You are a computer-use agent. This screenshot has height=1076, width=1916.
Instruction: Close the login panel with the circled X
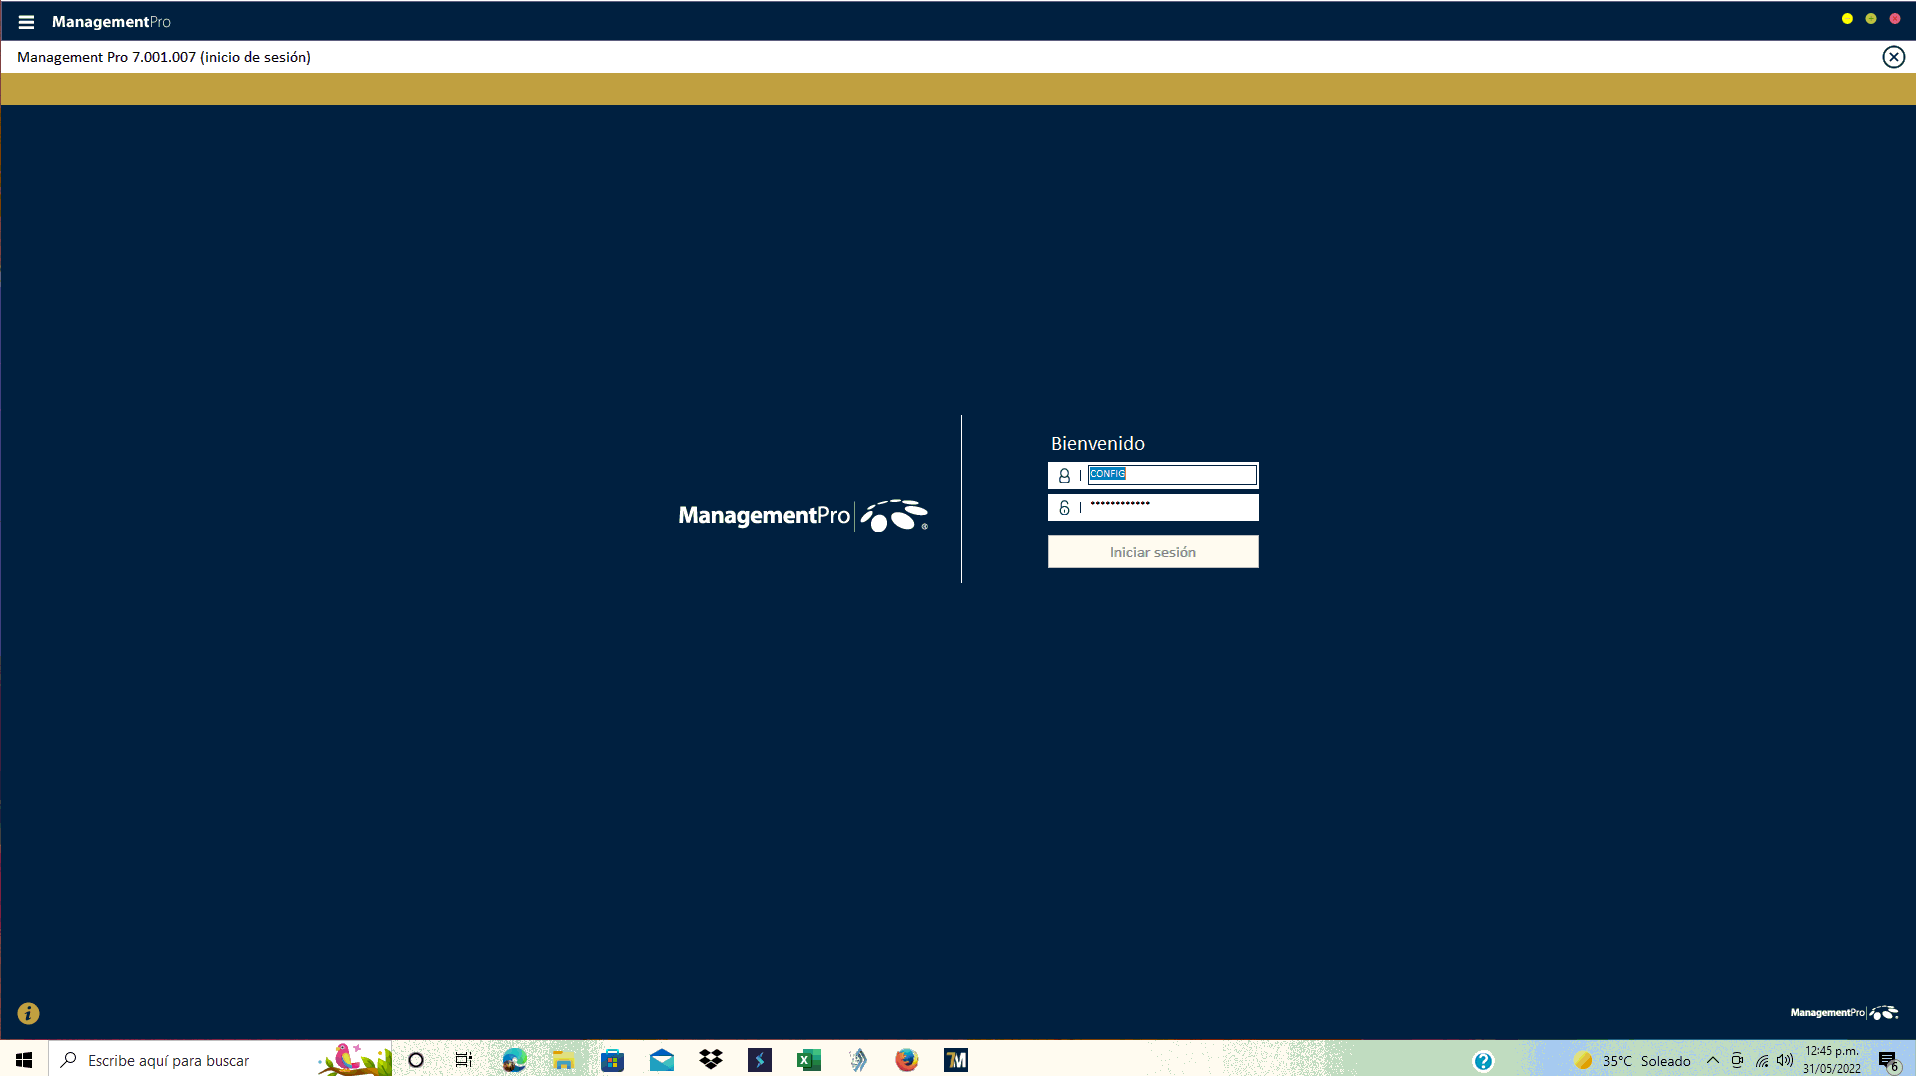pyautogui.click(x=1893, y=57)
